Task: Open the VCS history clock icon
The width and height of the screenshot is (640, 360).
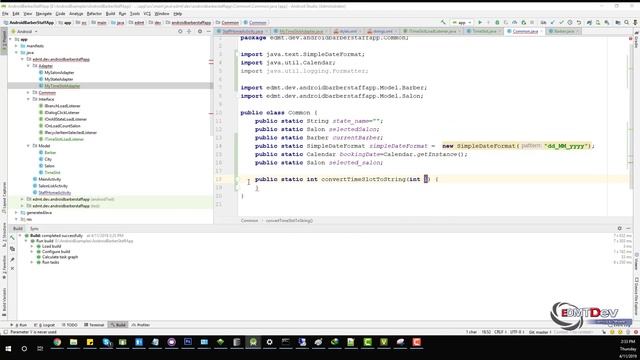Action: [570, 22]
